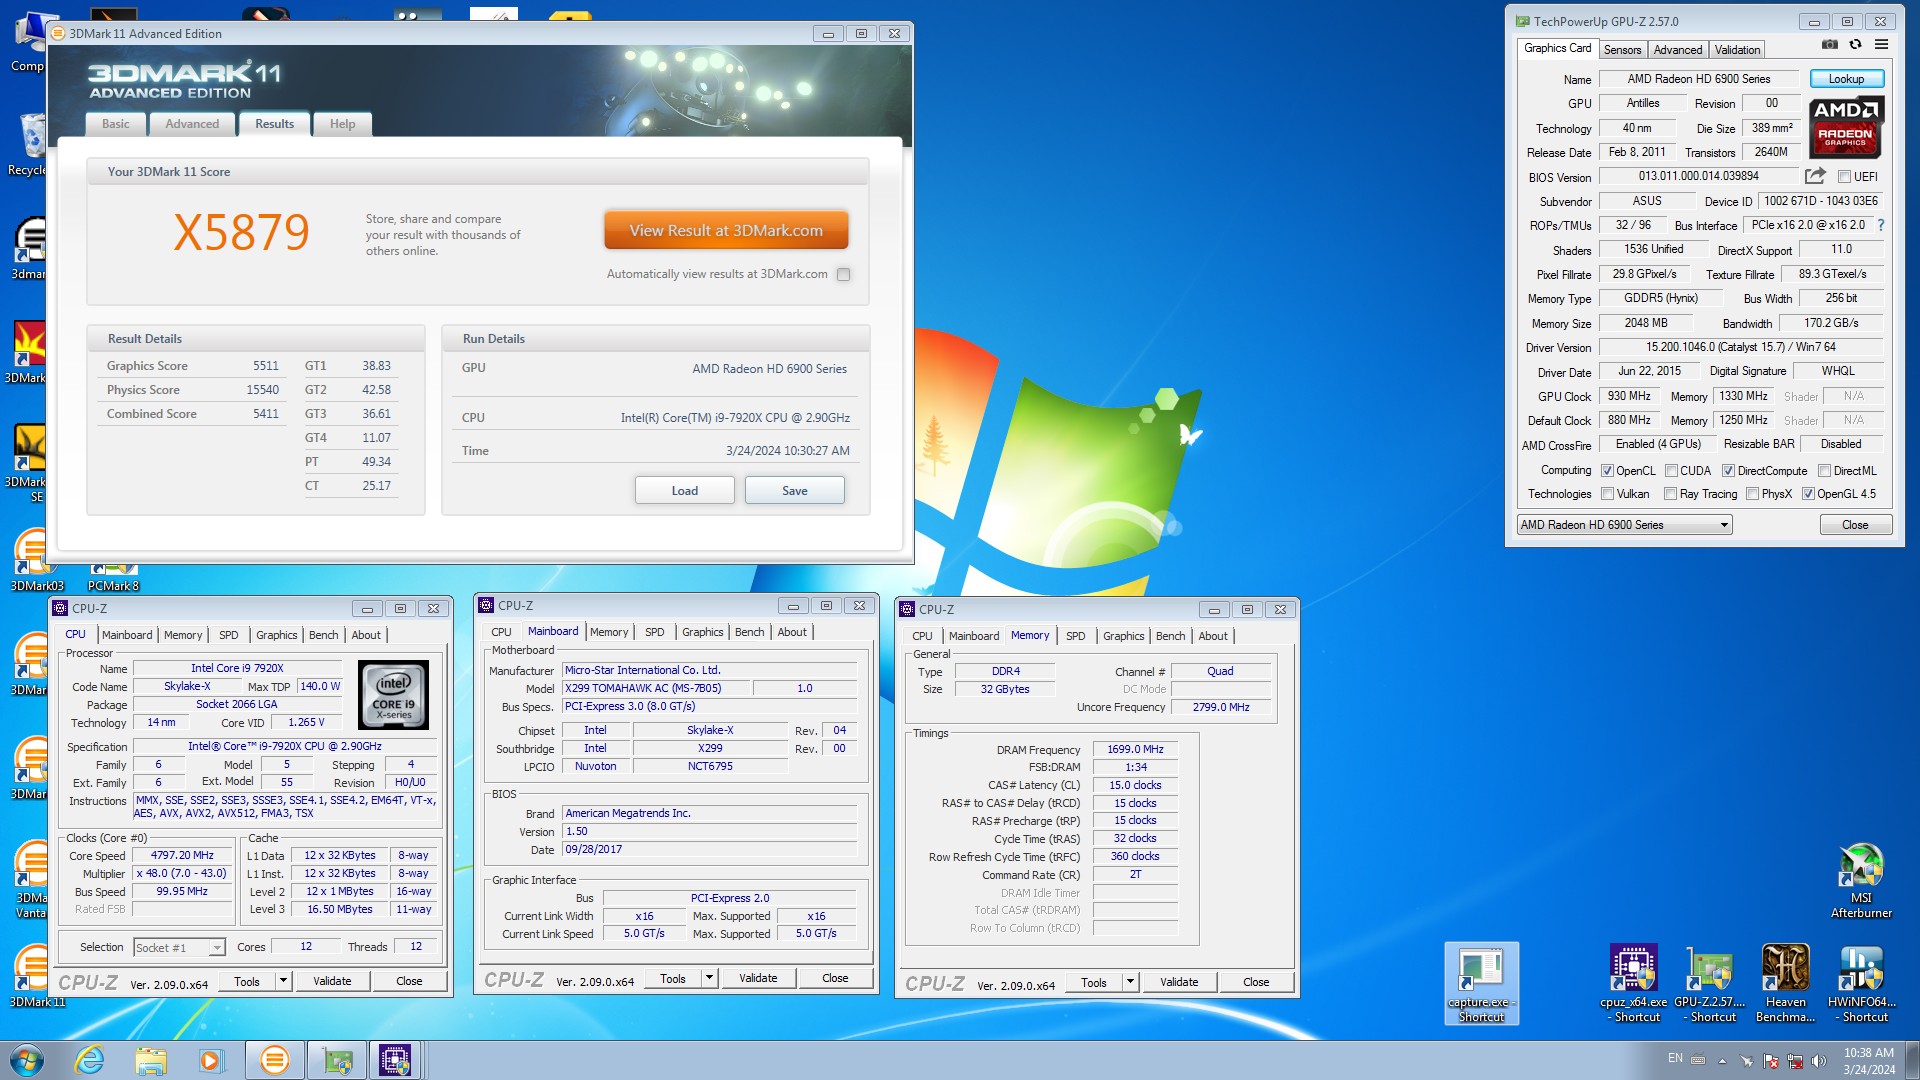Click the Lookup button in GPU-Z
The image size is (1920, 1080).
[1846, 78]
